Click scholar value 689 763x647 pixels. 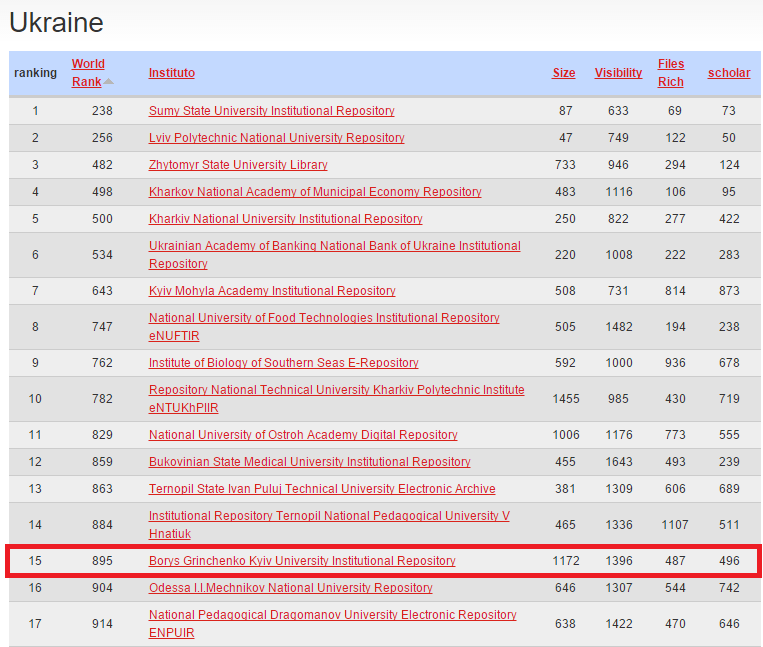pyautogui.click(x=729, y=489)
